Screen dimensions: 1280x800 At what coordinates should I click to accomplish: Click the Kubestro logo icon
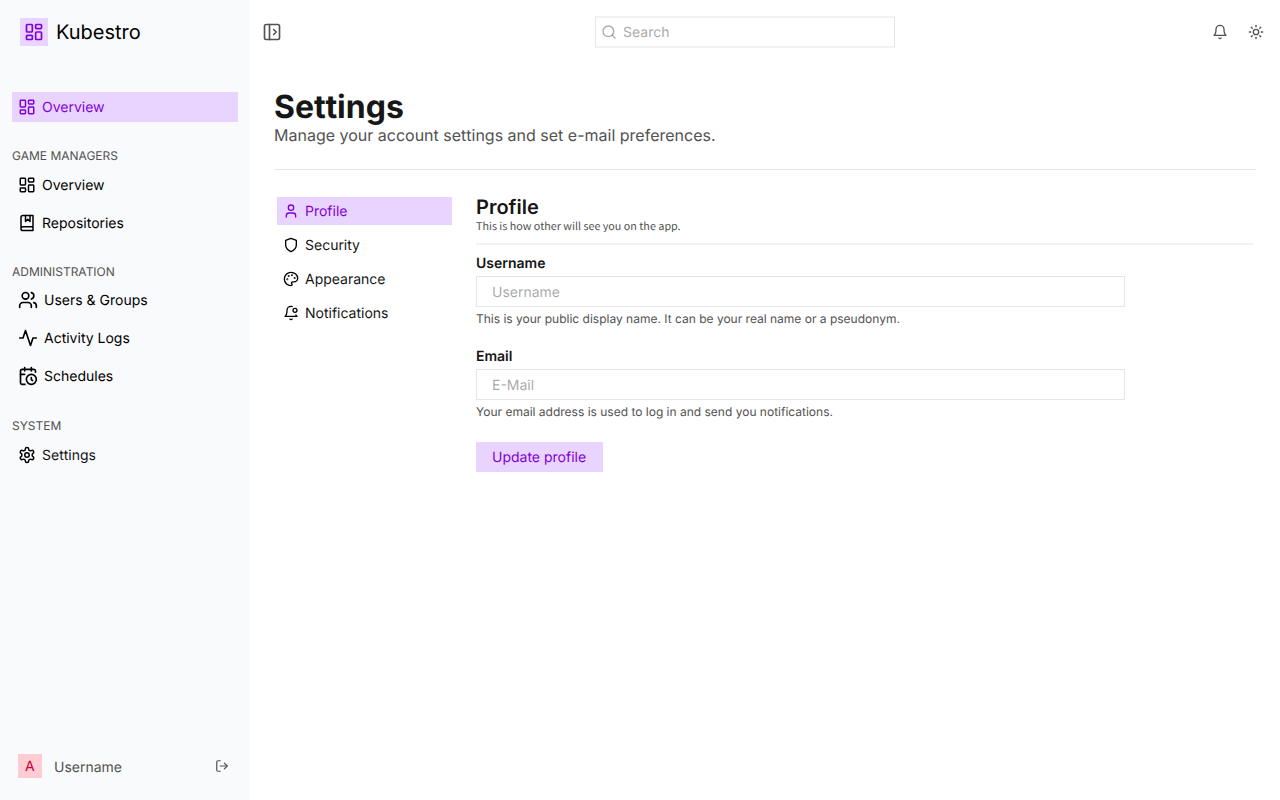click(x=34, y=32)
